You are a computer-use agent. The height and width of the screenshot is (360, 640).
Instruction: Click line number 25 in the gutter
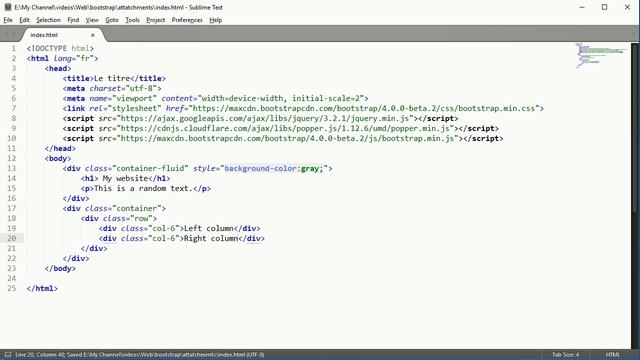click(11, 288)
